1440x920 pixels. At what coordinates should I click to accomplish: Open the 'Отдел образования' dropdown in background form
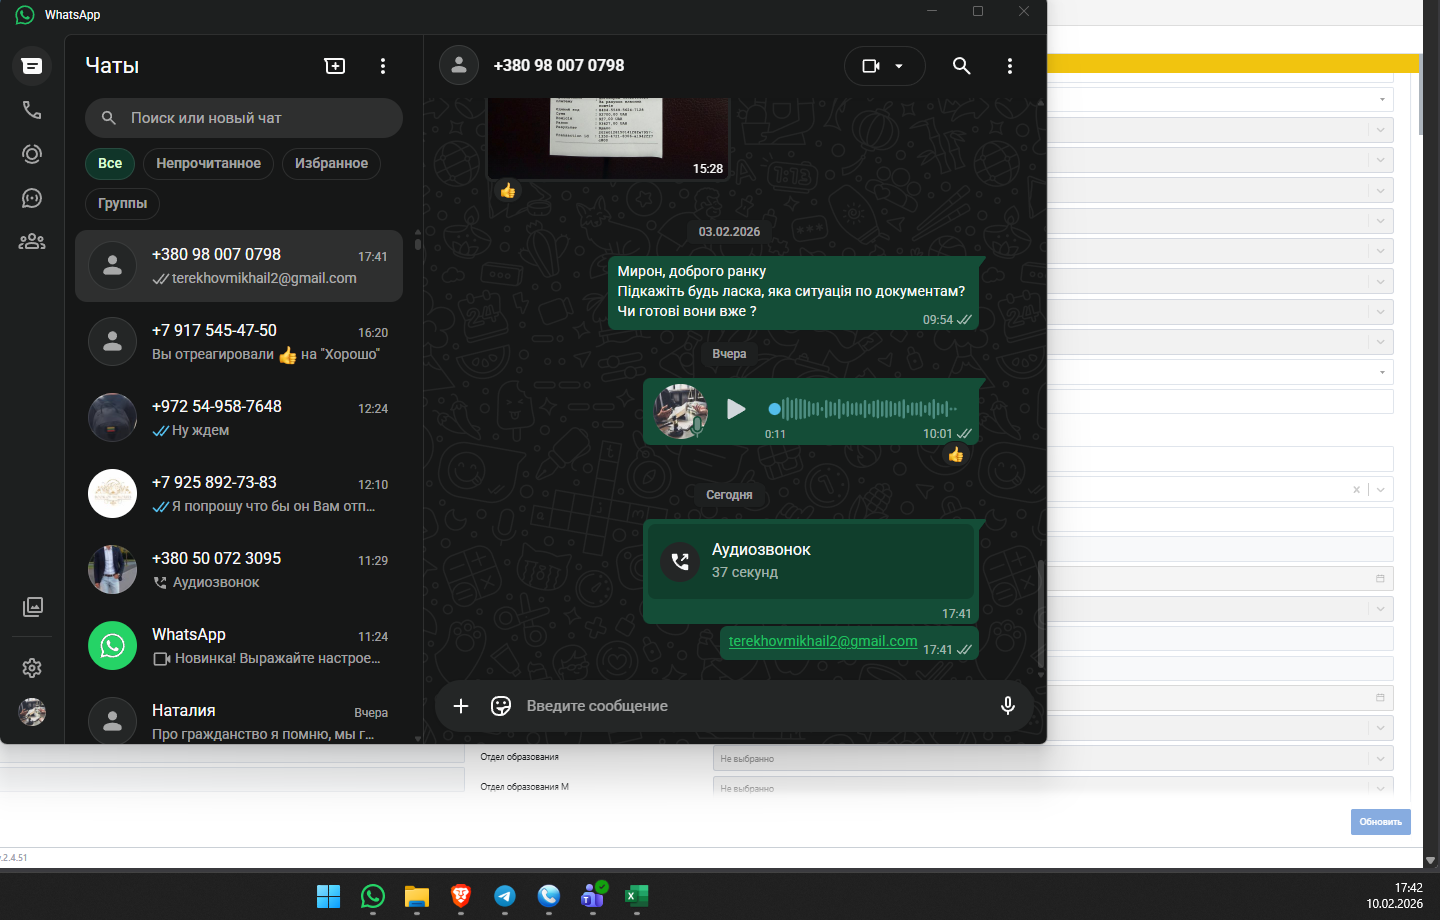pos(1053,758)
